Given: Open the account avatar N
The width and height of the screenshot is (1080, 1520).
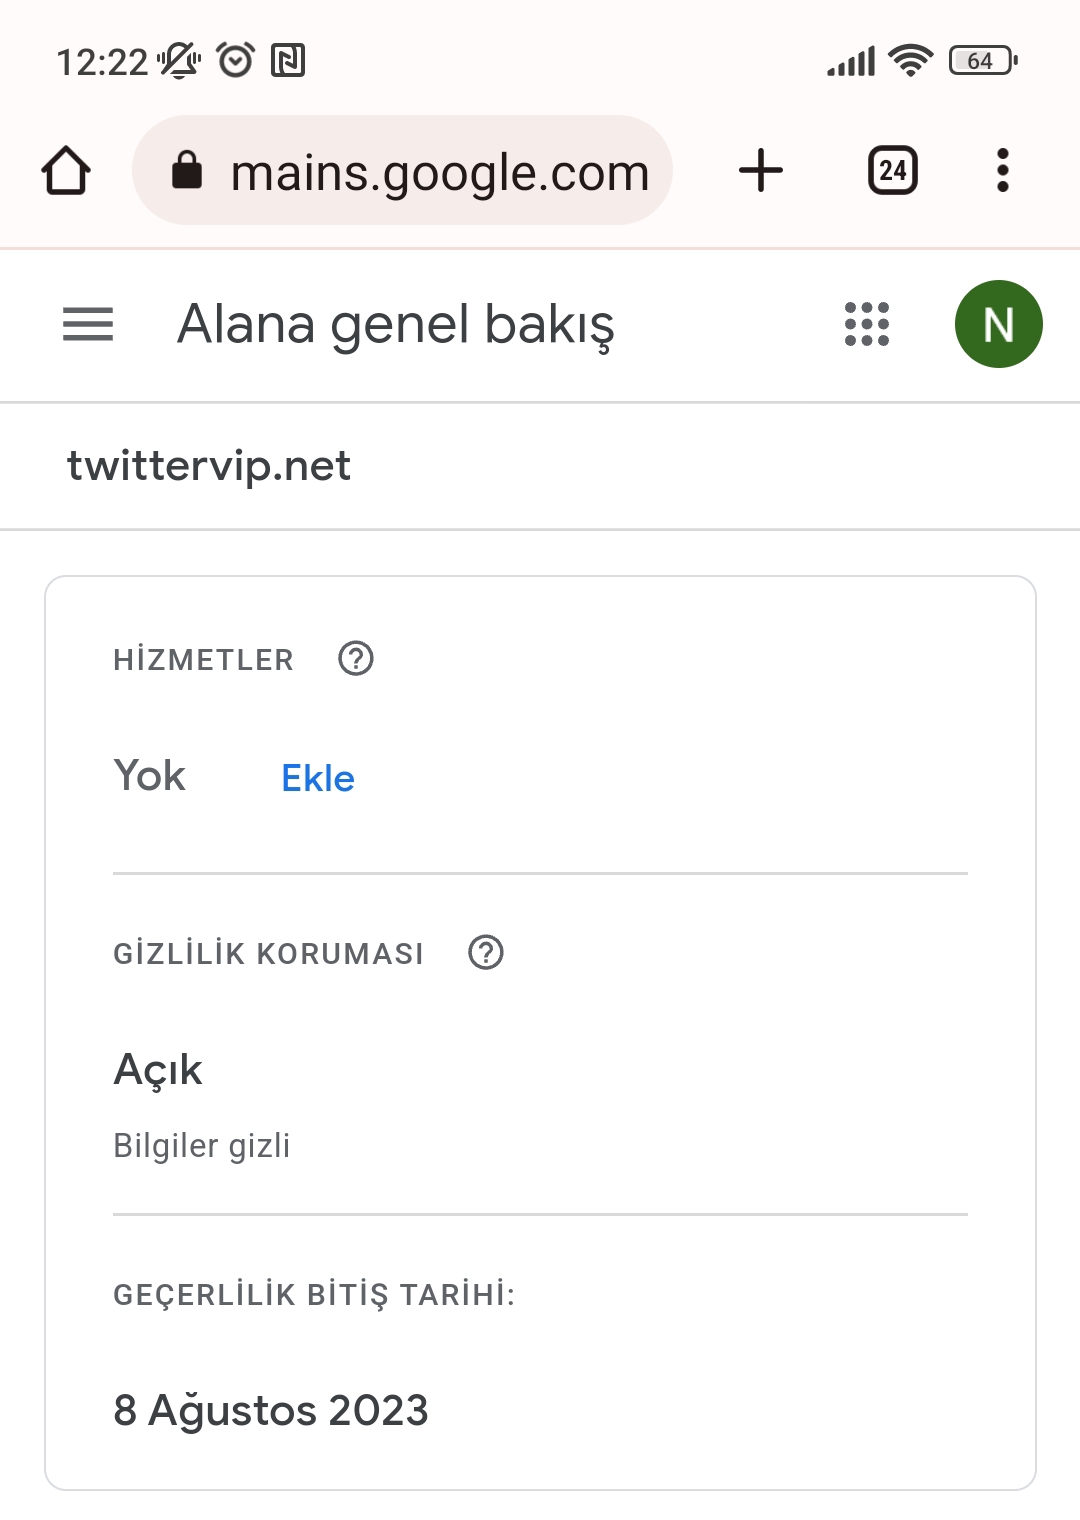Looking at the screenshot, I should click(x=999, y=324).
